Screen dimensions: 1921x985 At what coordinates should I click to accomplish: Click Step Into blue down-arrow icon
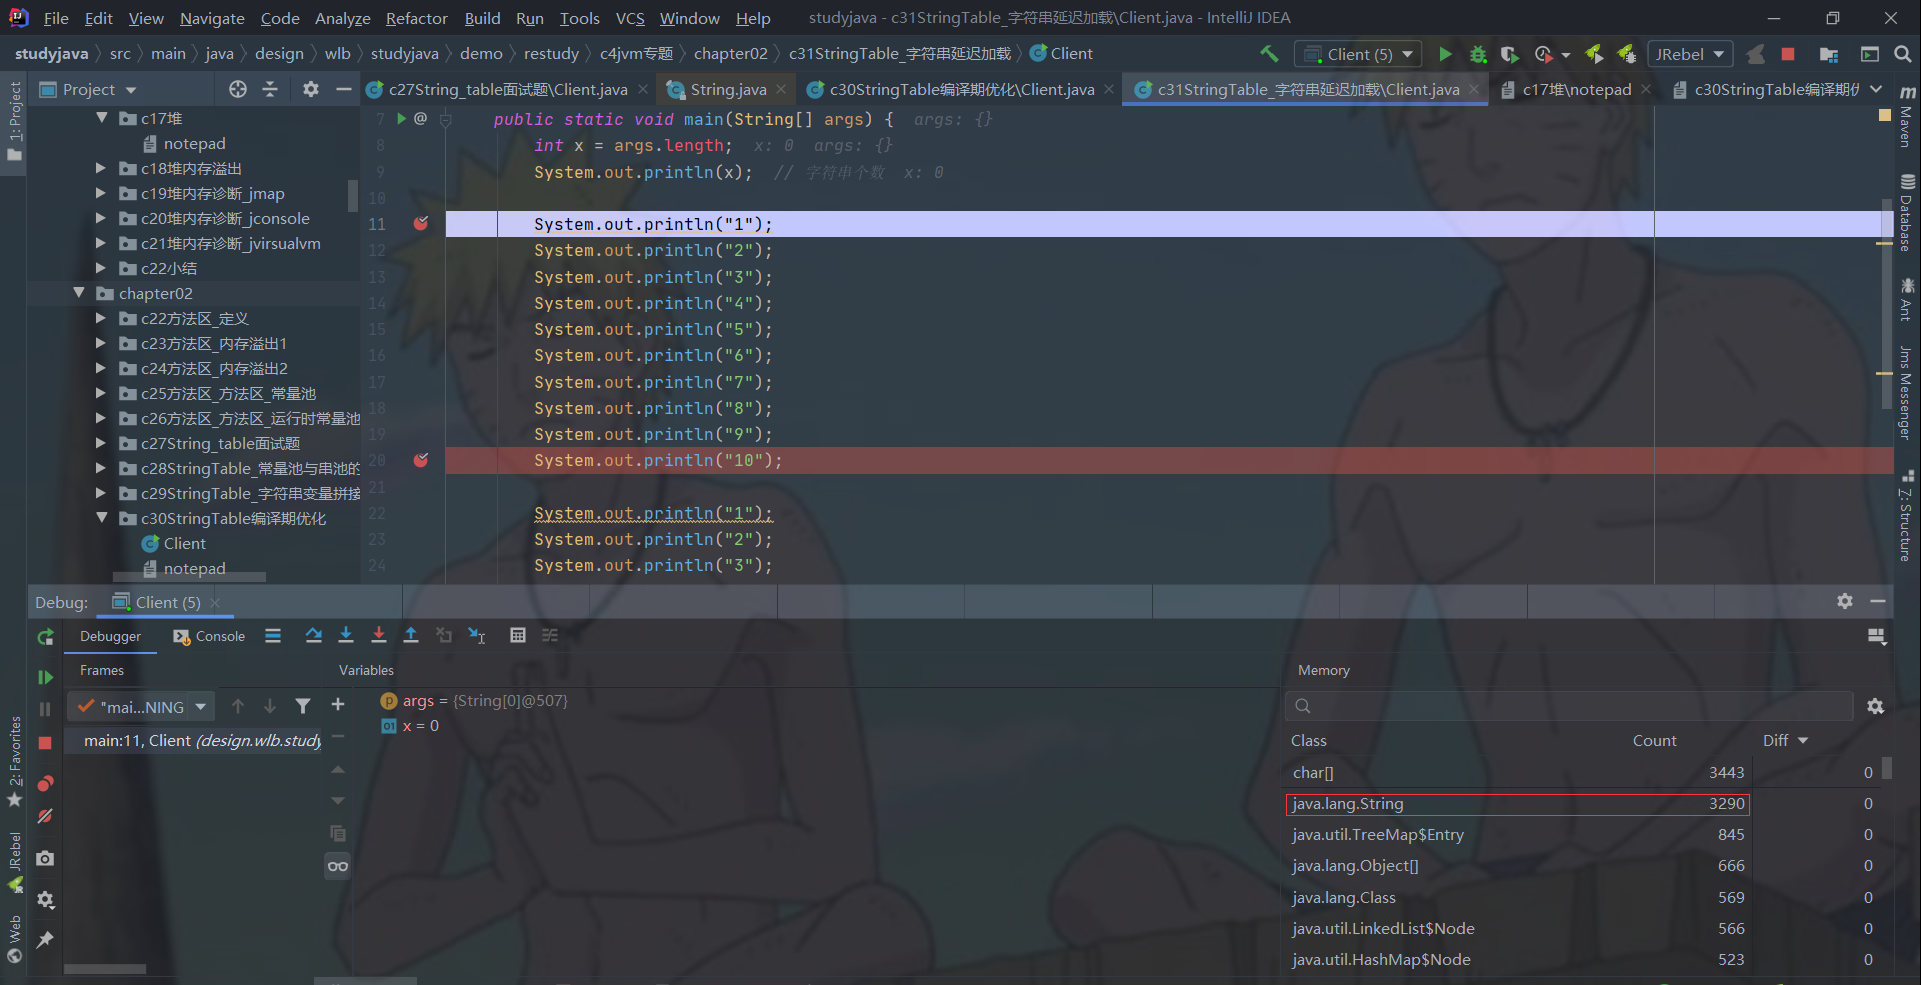pyautogui.click(x=346, y=635)
